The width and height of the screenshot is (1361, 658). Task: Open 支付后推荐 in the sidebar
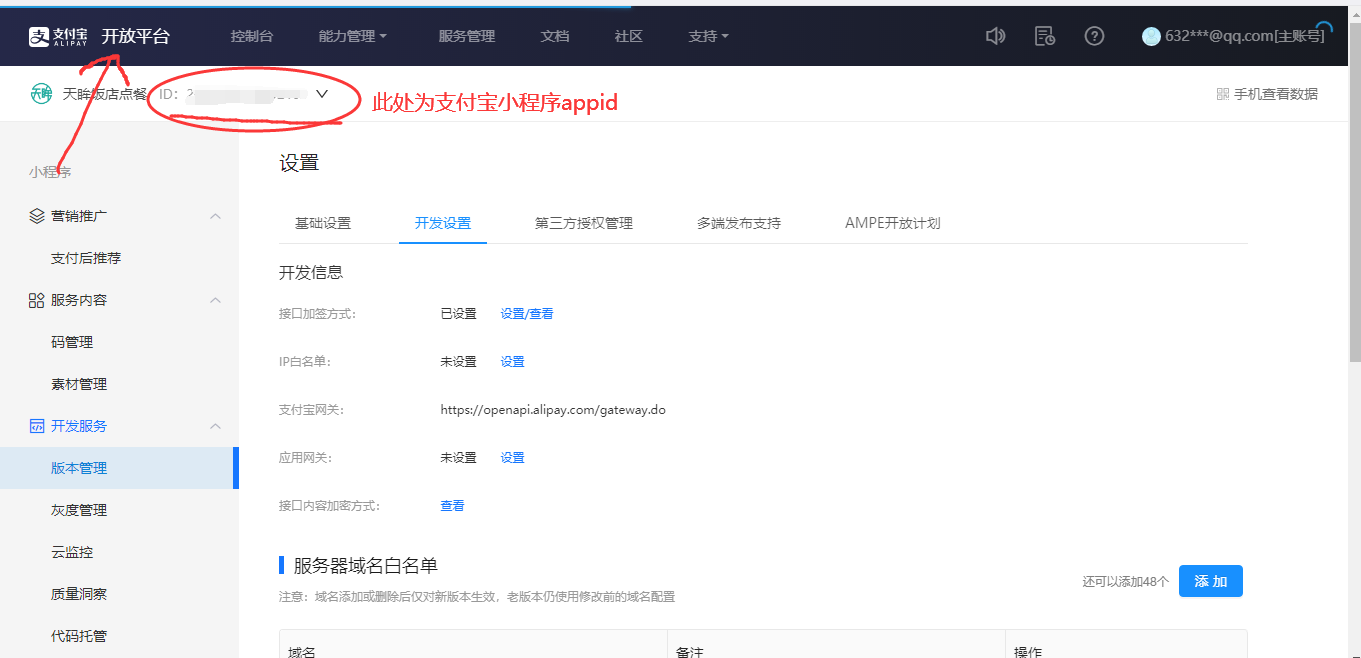(86, 258)
